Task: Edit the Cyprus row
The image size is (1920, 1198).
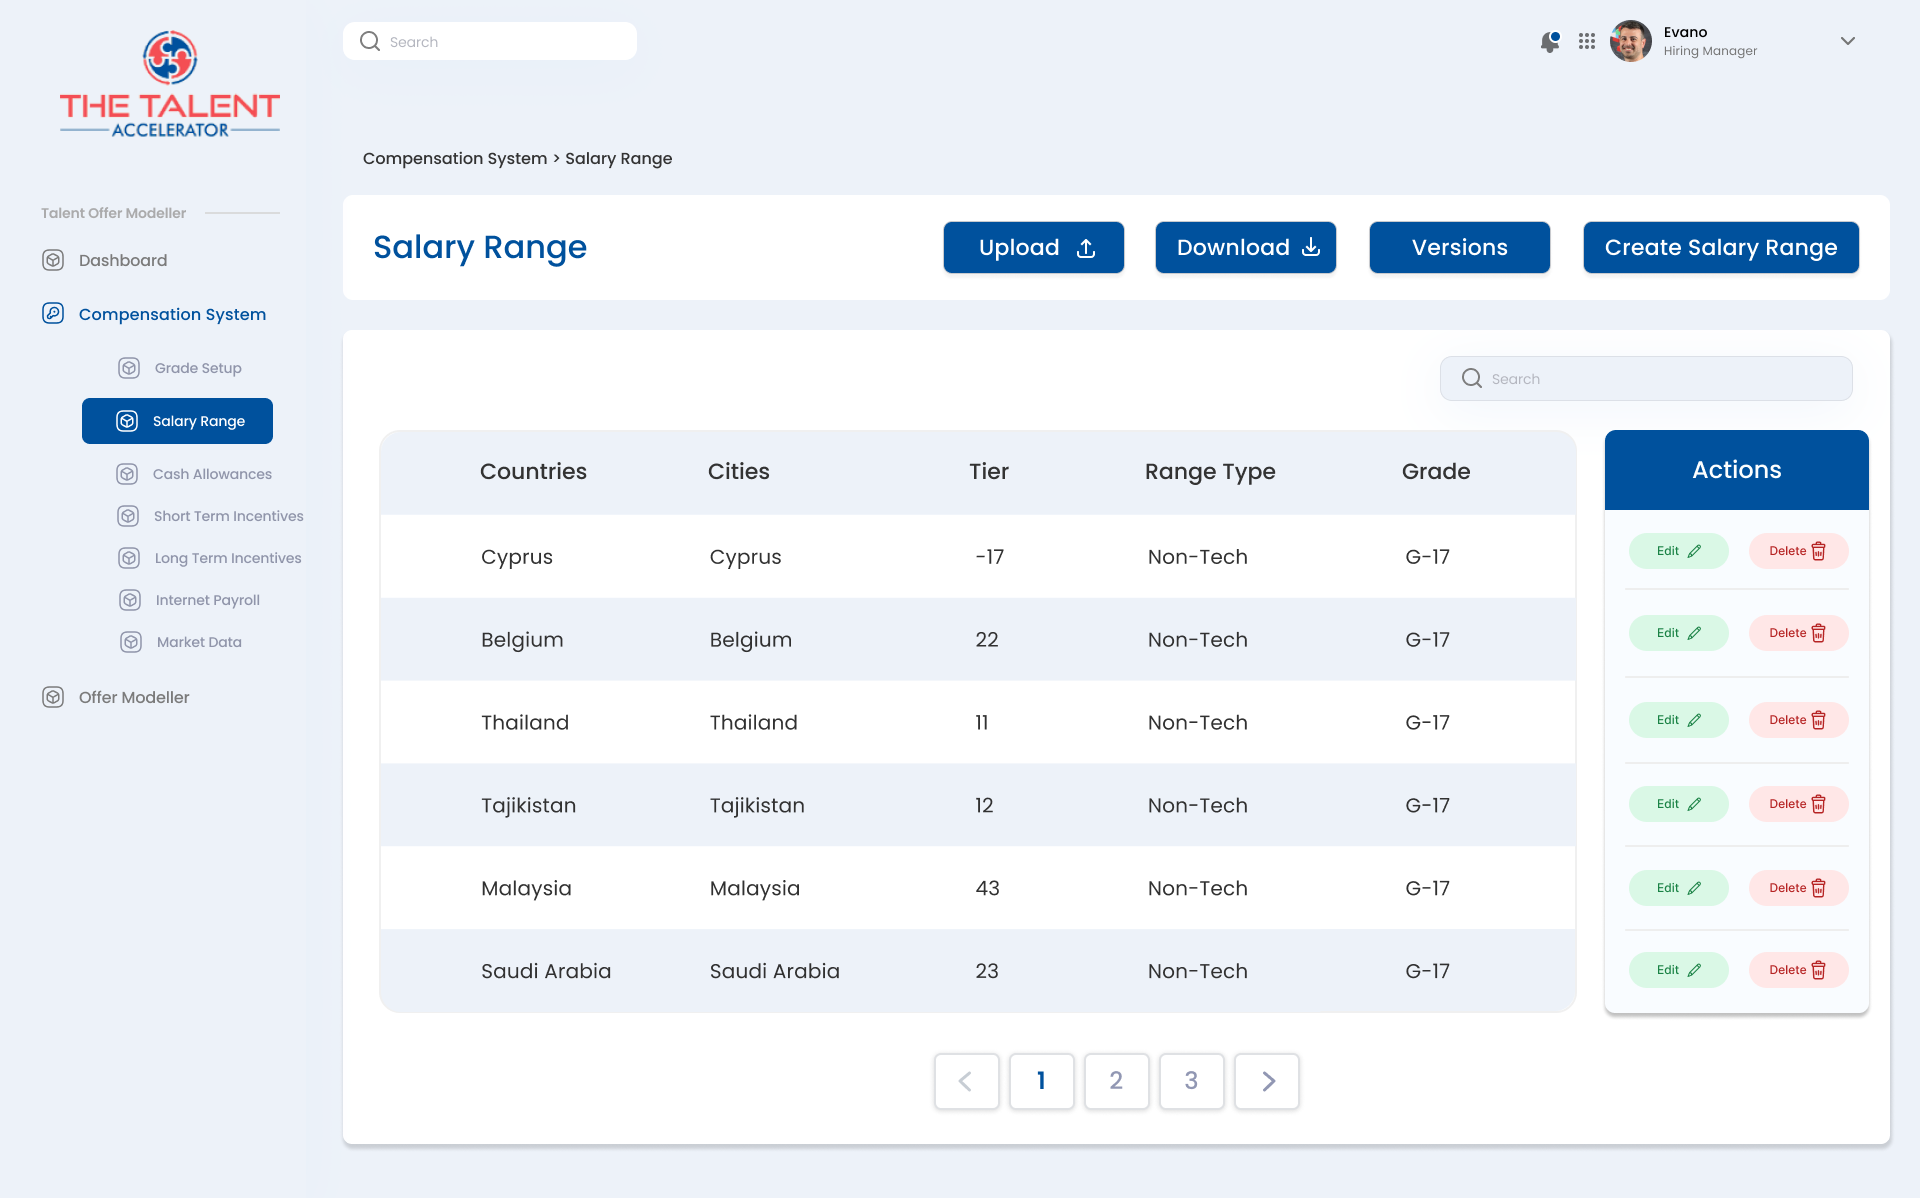Action: pos(1678,551)
